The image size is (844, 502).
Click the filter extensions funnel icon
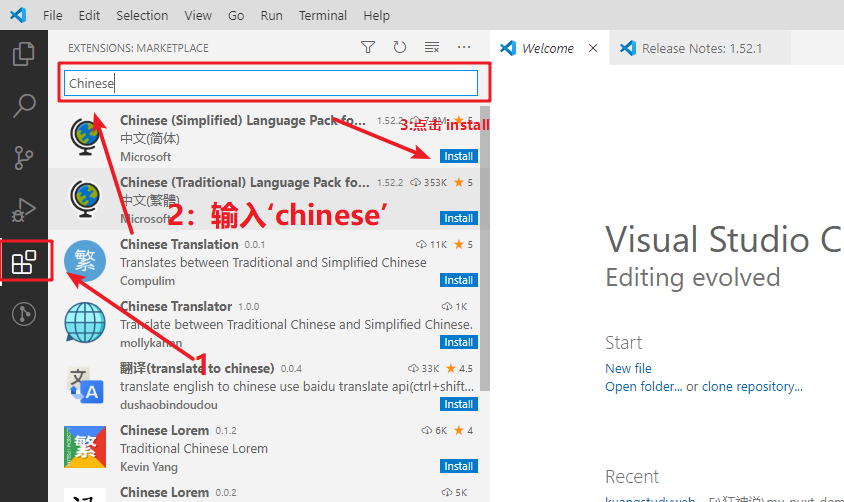click(368, 47)
